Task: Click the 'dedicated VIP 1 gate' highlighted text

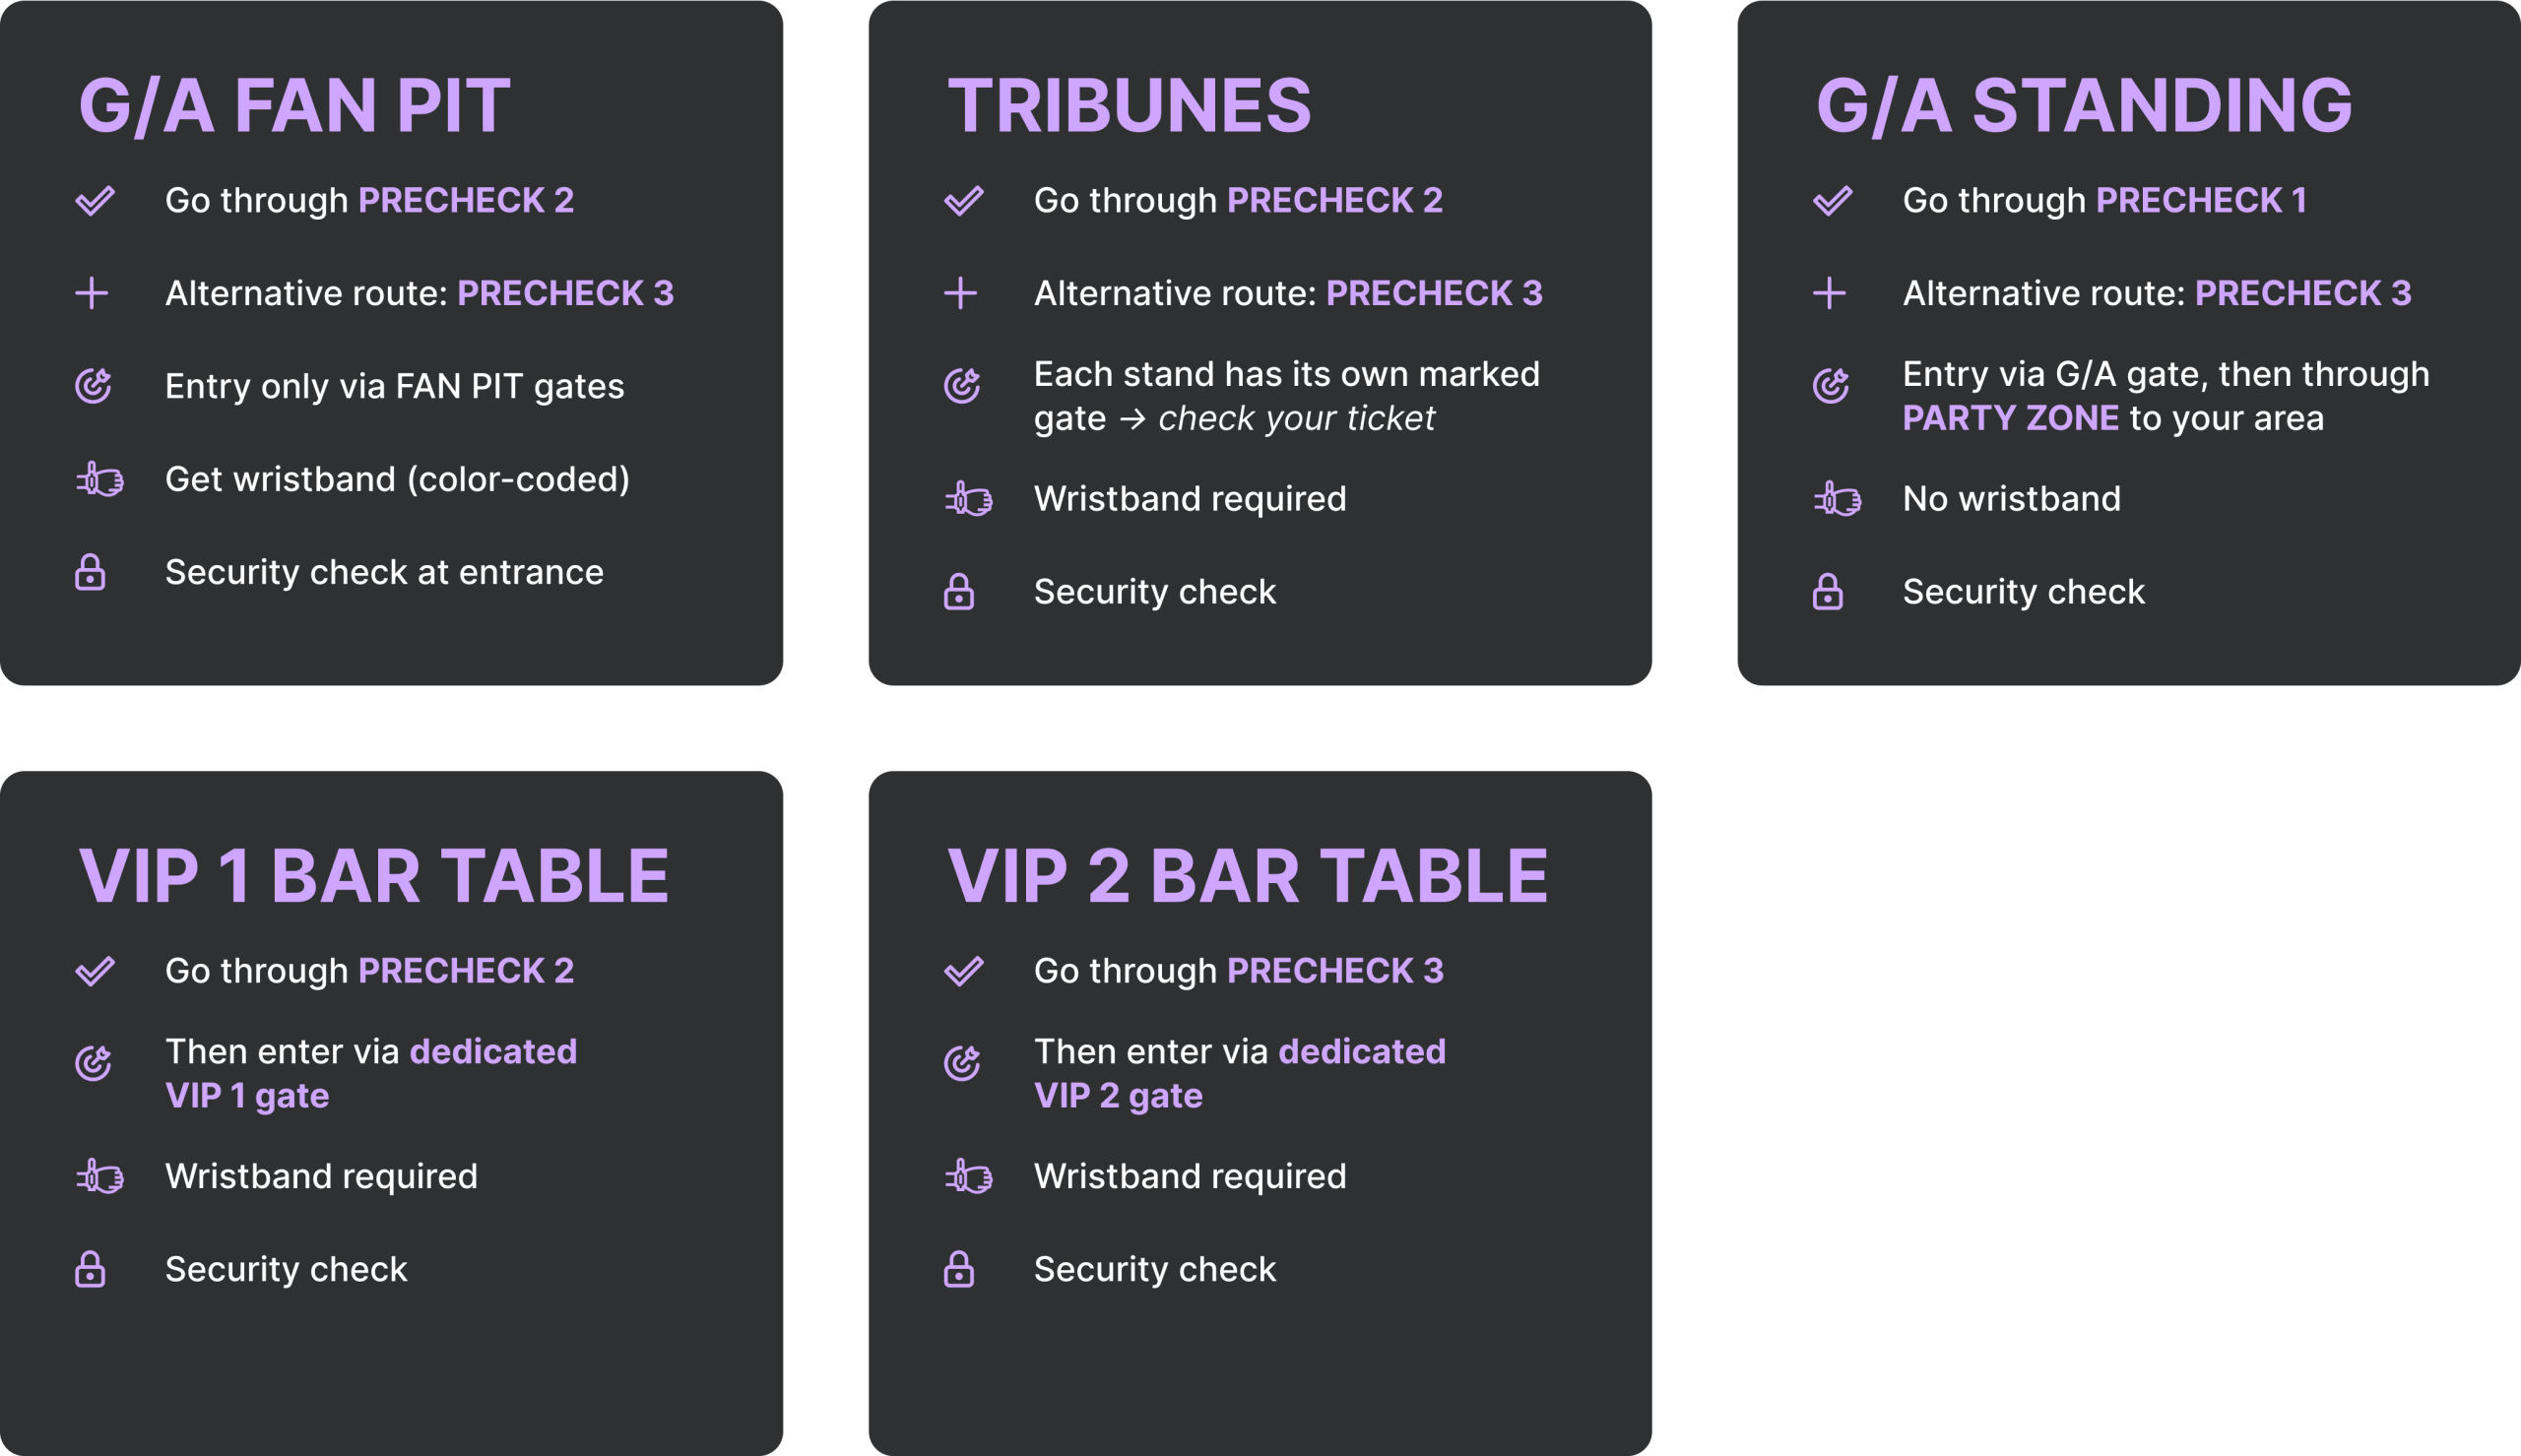Action: click(x=371, y=1074)
